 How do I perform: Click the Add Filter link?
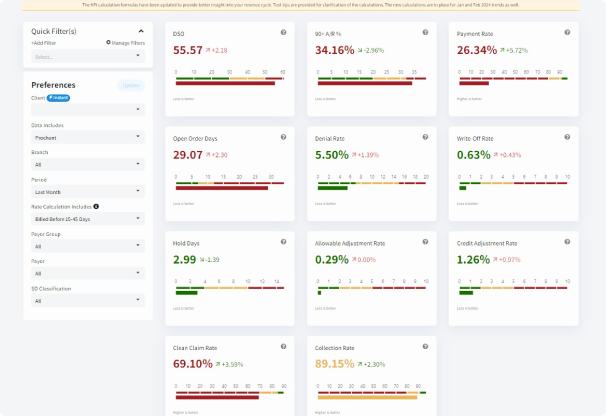click(43, 44)
